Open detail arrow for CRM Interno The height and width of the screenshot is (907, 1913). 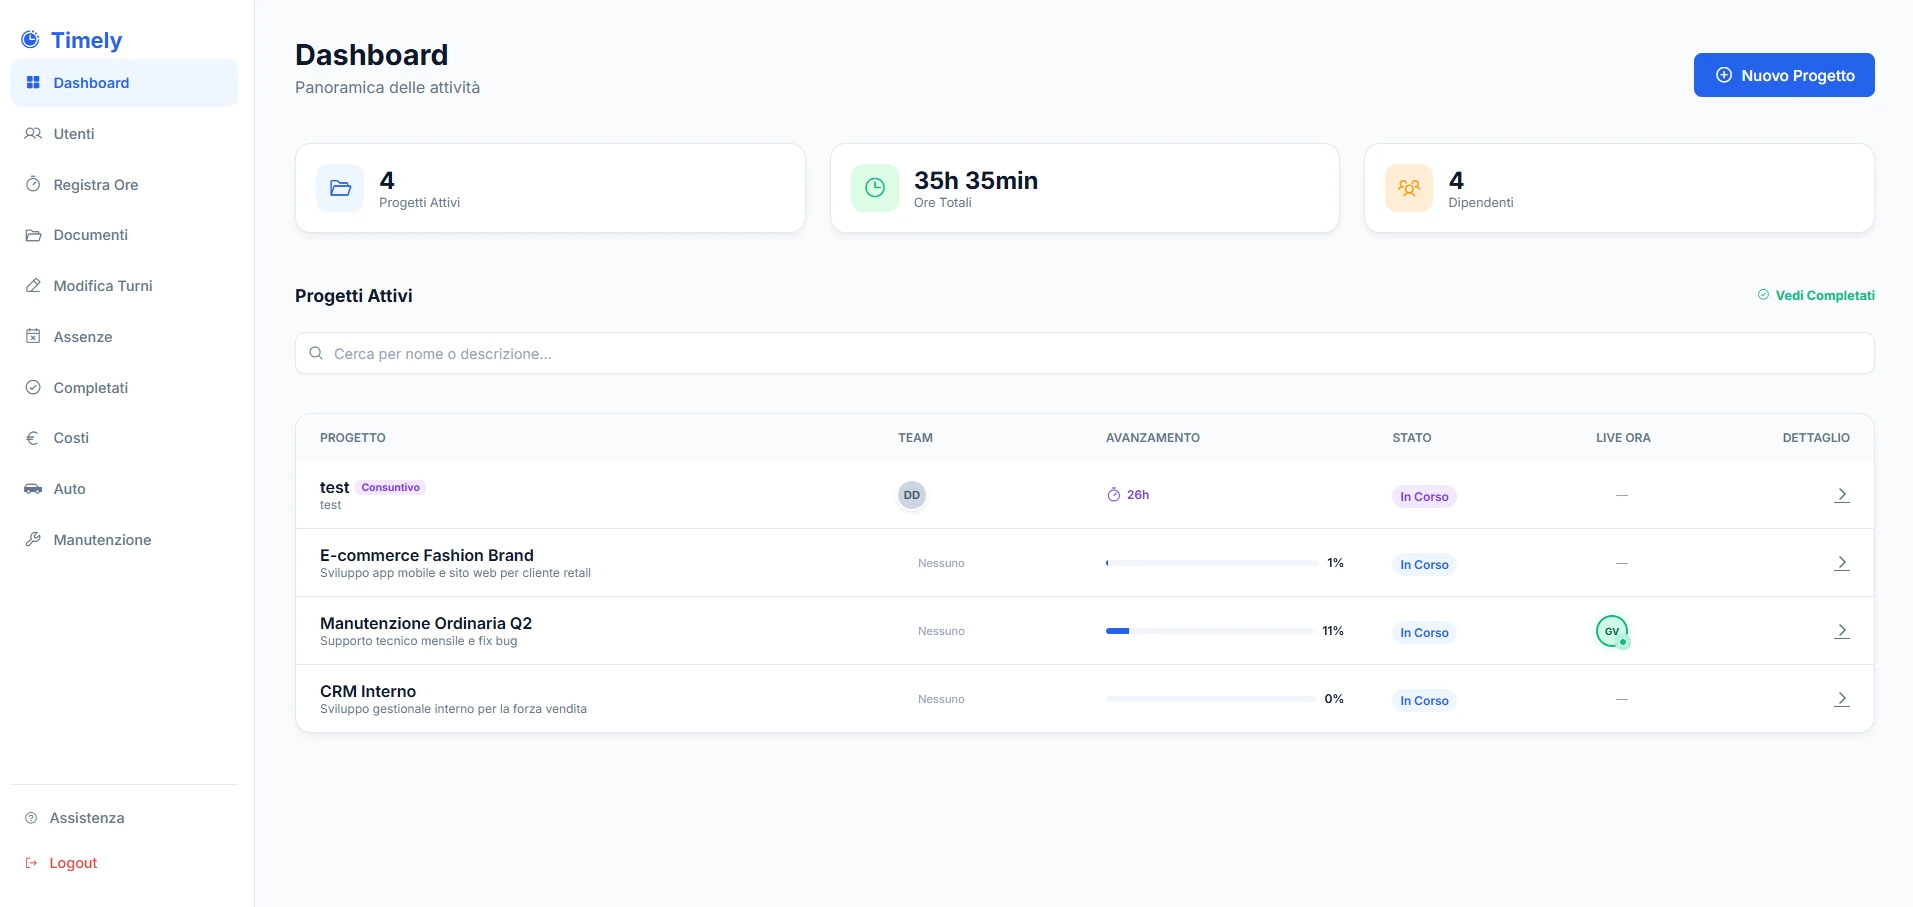(x=1842, y=699)
